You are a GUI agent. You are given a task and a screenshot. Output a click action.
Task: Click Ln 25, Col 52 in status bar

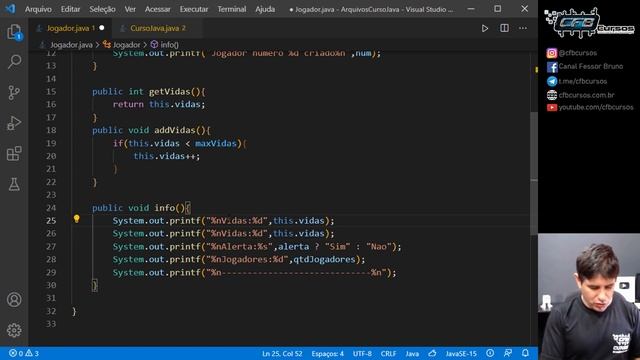pos(282,353)
